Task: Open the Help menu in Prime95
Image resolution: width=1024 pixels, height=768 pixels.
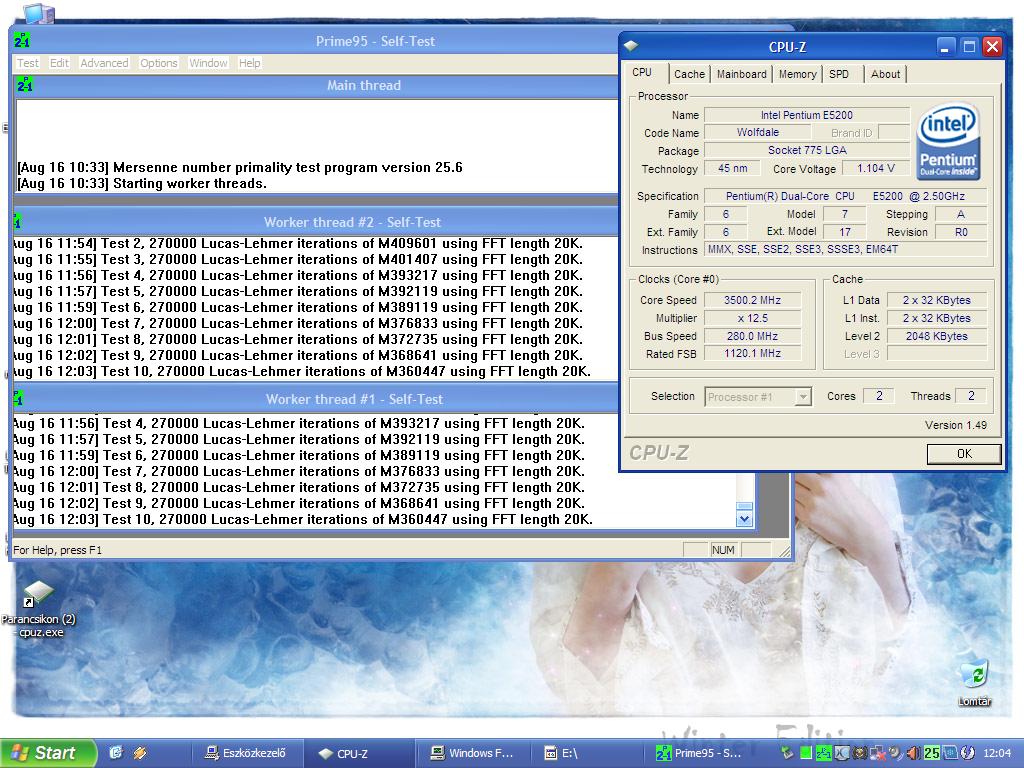Action: point(249,63)
